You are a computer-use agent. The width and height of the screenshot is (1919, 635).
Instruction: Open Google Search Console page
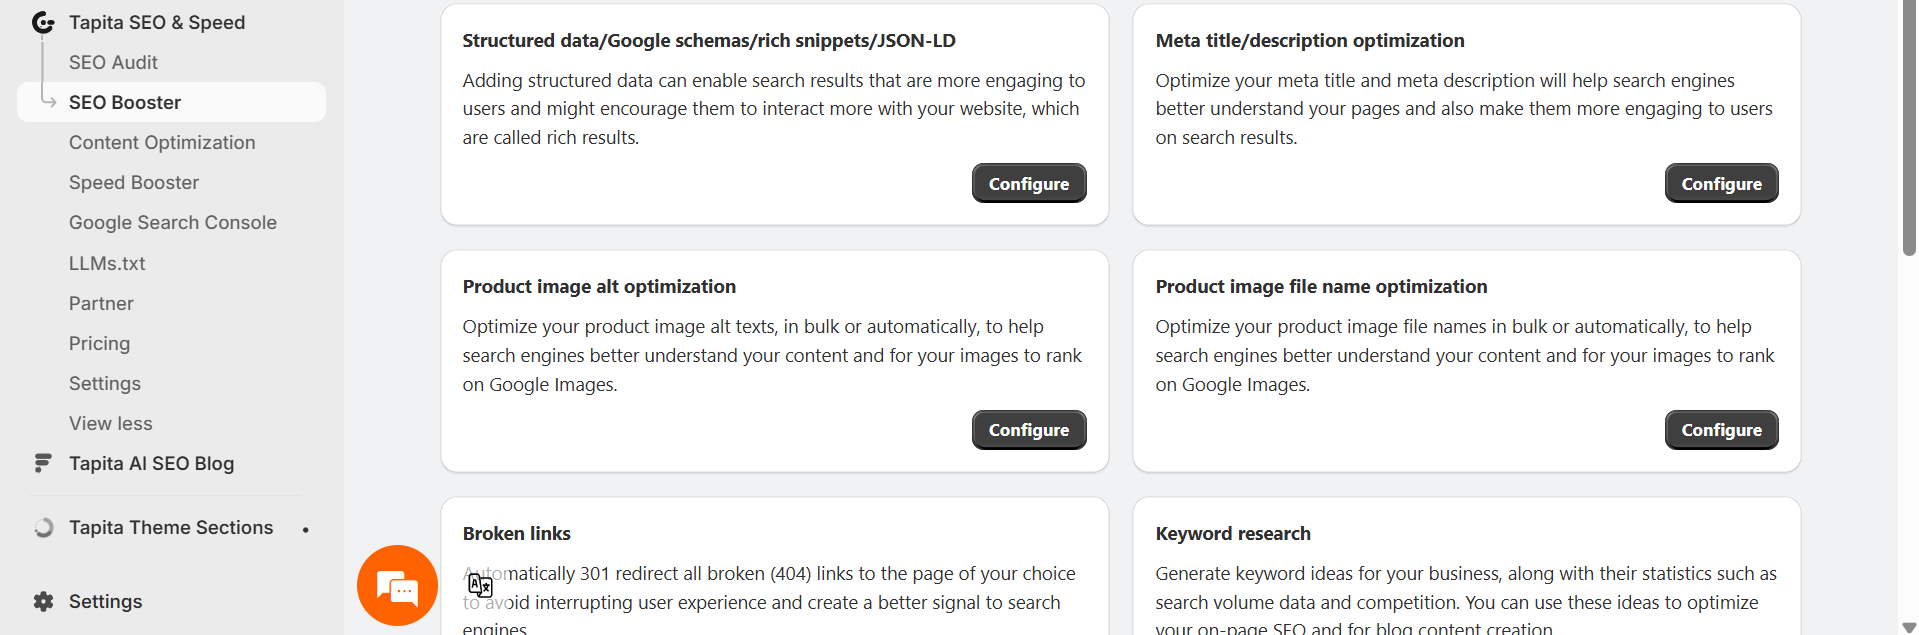pos(173,222)
